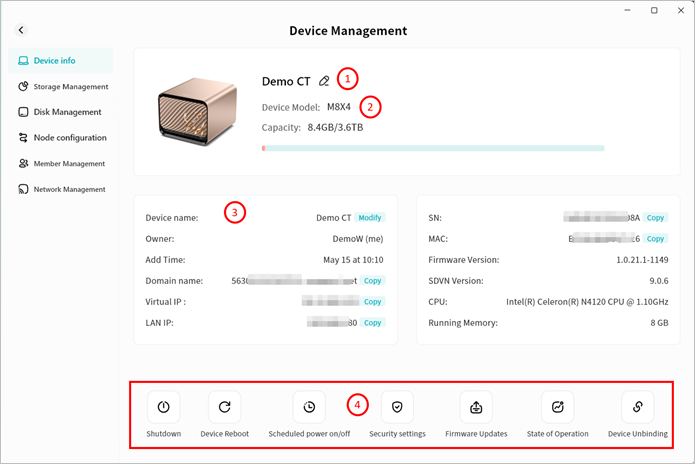Open Scheduled power on/off settings
The width and height of the screenshot is (695, 464).
pyautogui.click(x=310, y=407)
